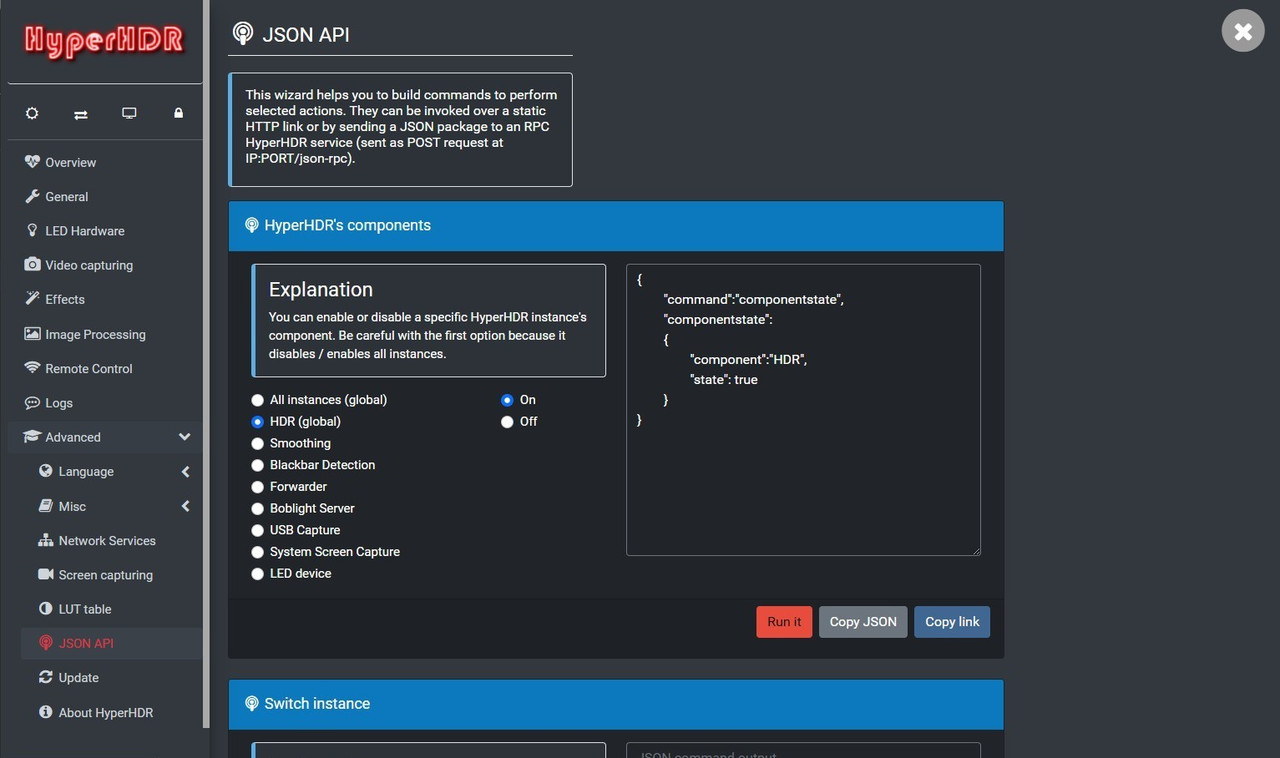Viewport: 1280px width, 758px height.
Task: Click inside the componentstate JSON text area
Action: click(803, 410)
